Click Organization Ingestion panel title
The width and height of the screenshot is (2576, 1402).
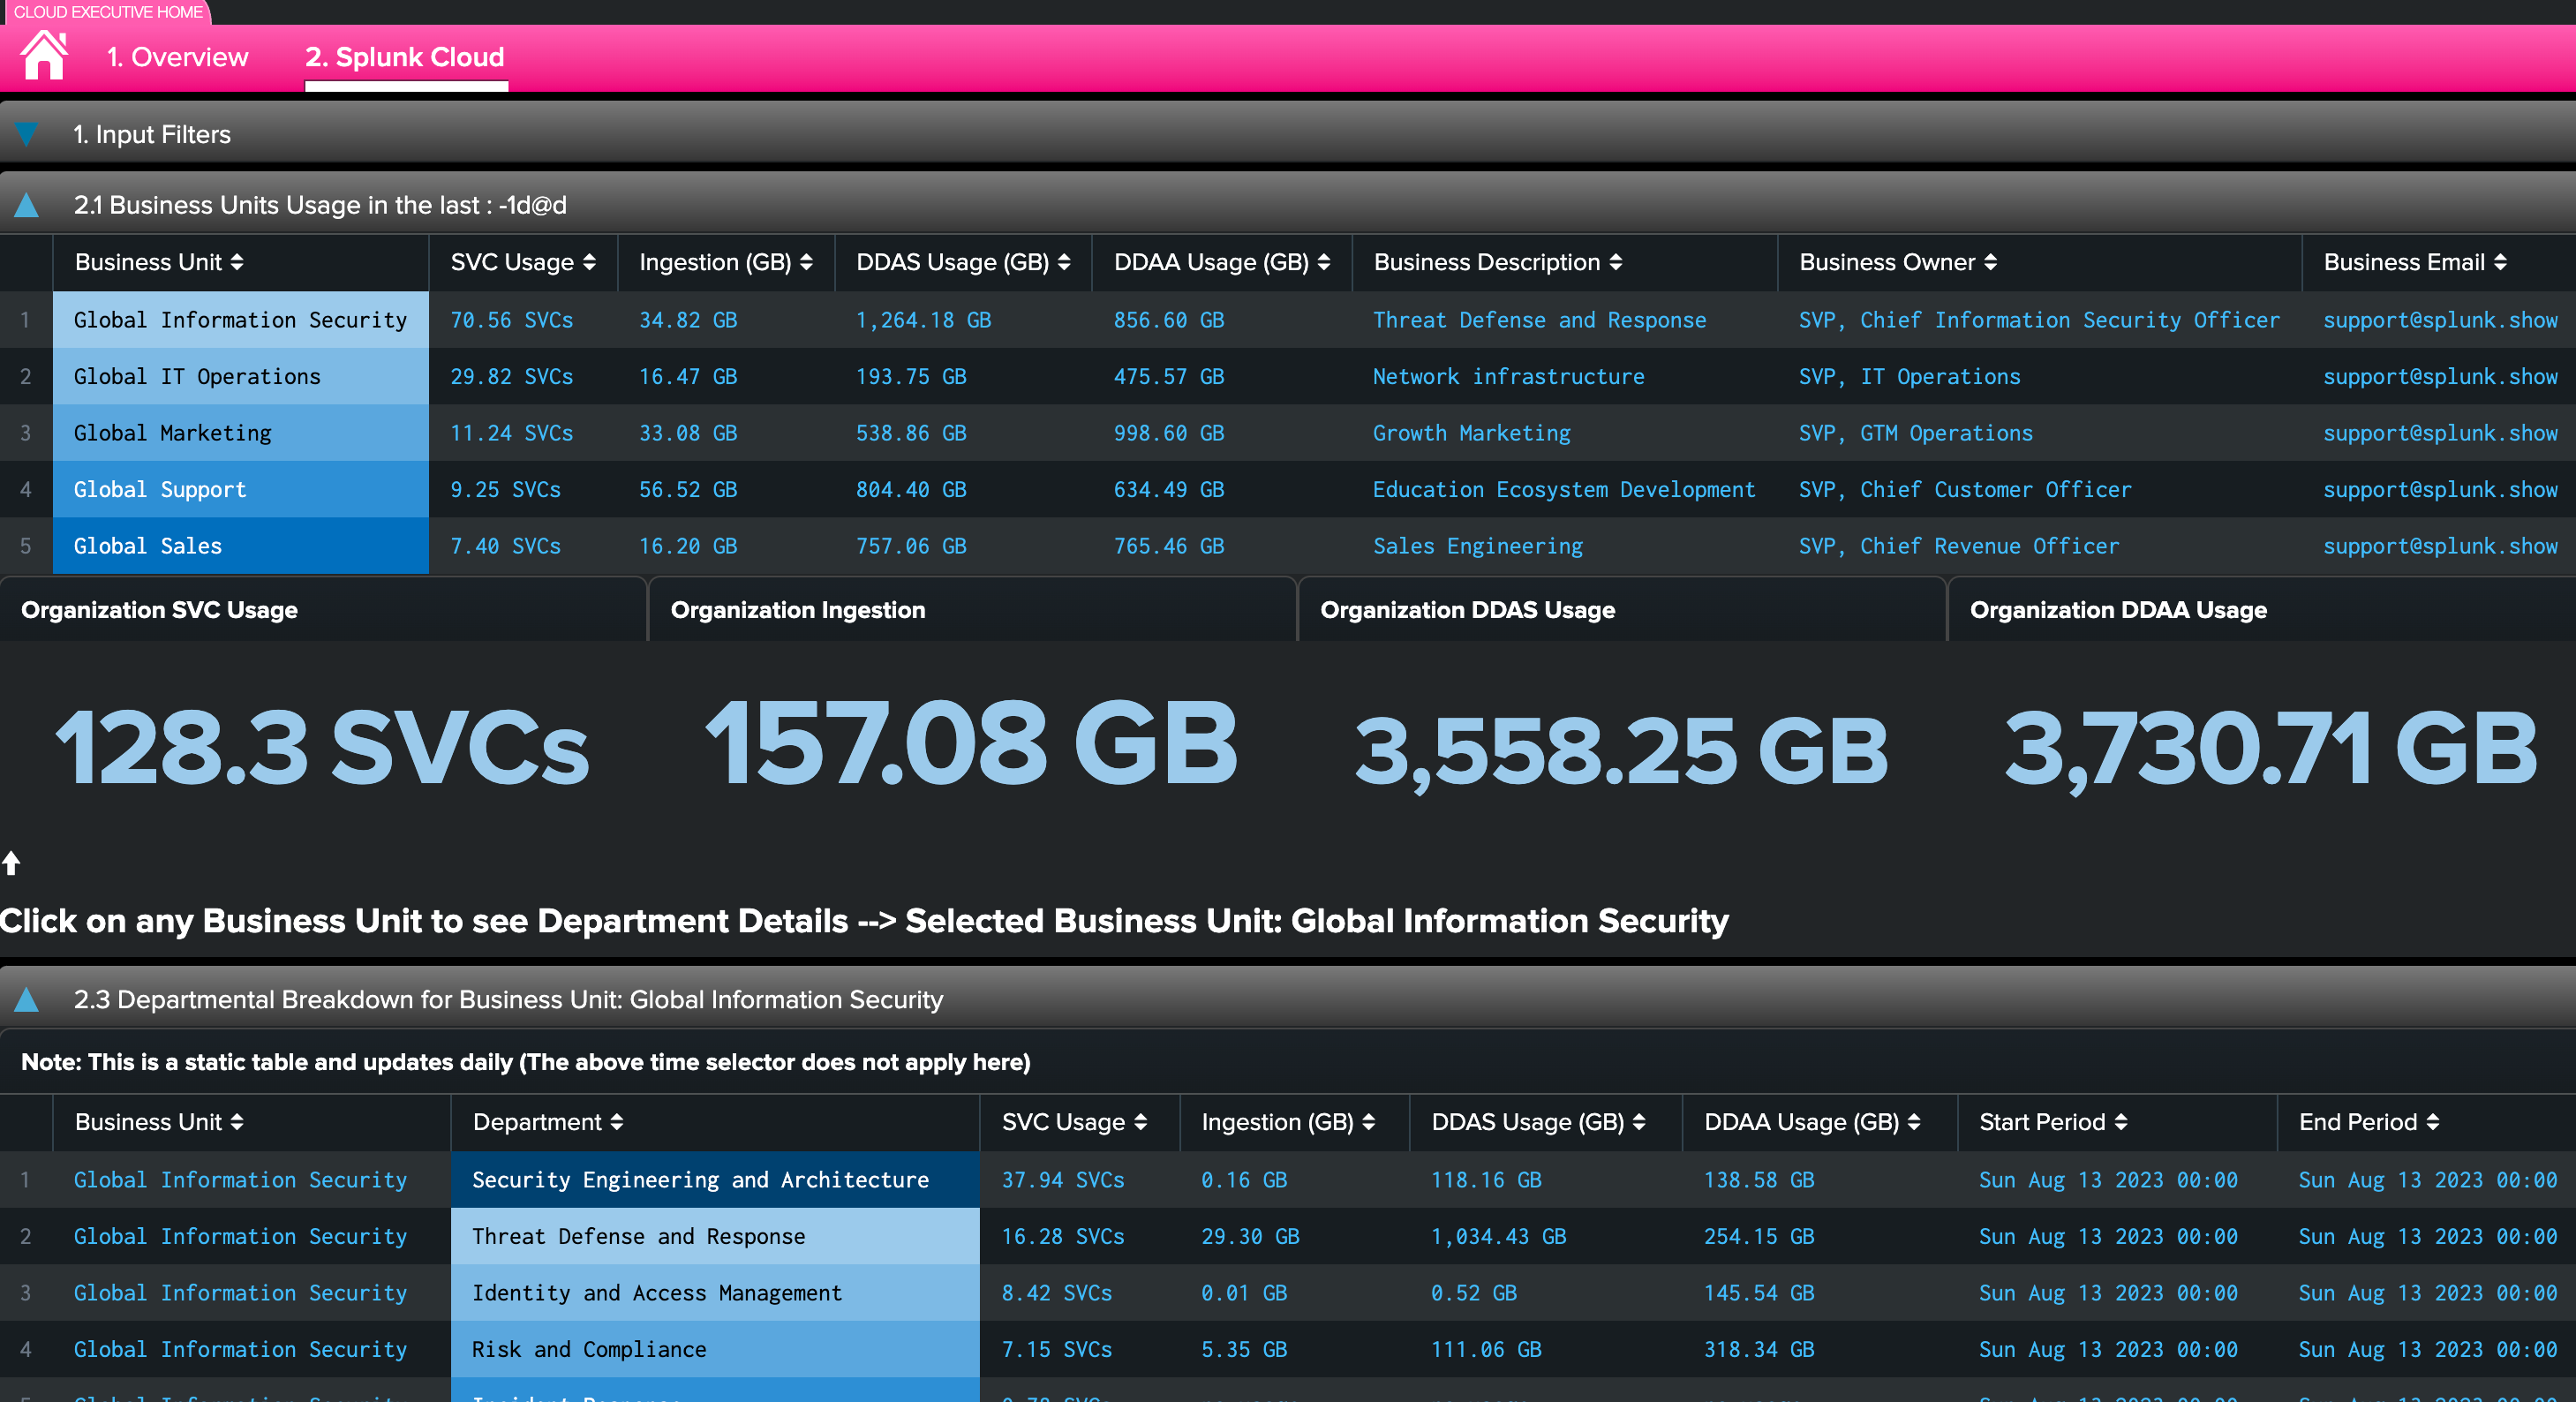pyautogui.click(x=797, y=610)
